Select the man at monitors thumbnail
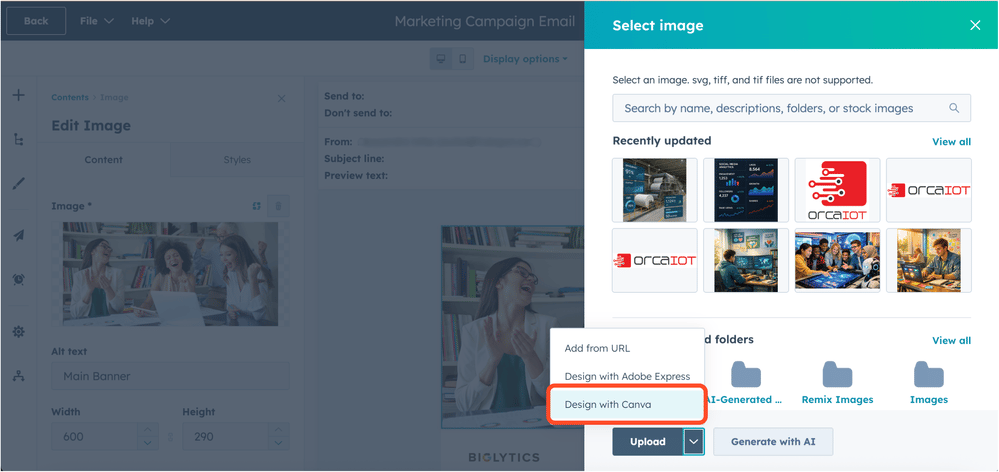Screen dimensions: 999x472 [x=746, y=261]
